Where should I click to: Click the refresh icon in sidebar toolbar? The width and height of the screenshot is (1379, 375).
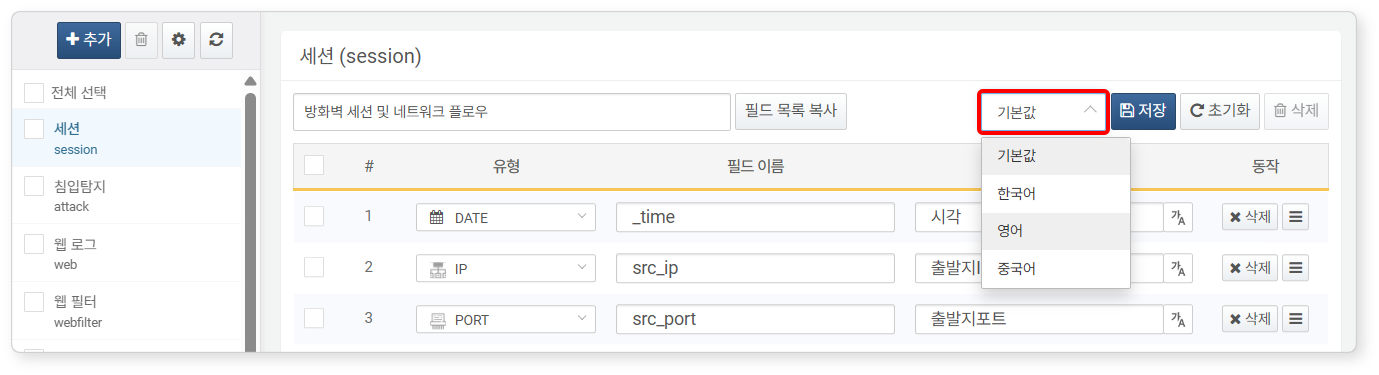coord(216,39)
